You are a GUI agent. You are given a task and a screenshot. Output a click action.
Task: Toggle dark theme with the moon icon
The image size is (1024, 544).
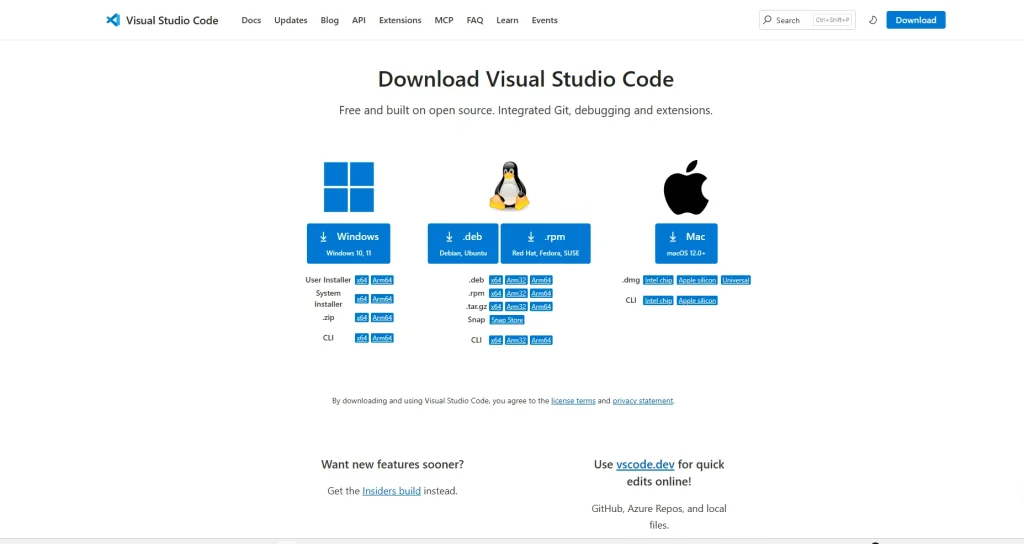(873, 20)
